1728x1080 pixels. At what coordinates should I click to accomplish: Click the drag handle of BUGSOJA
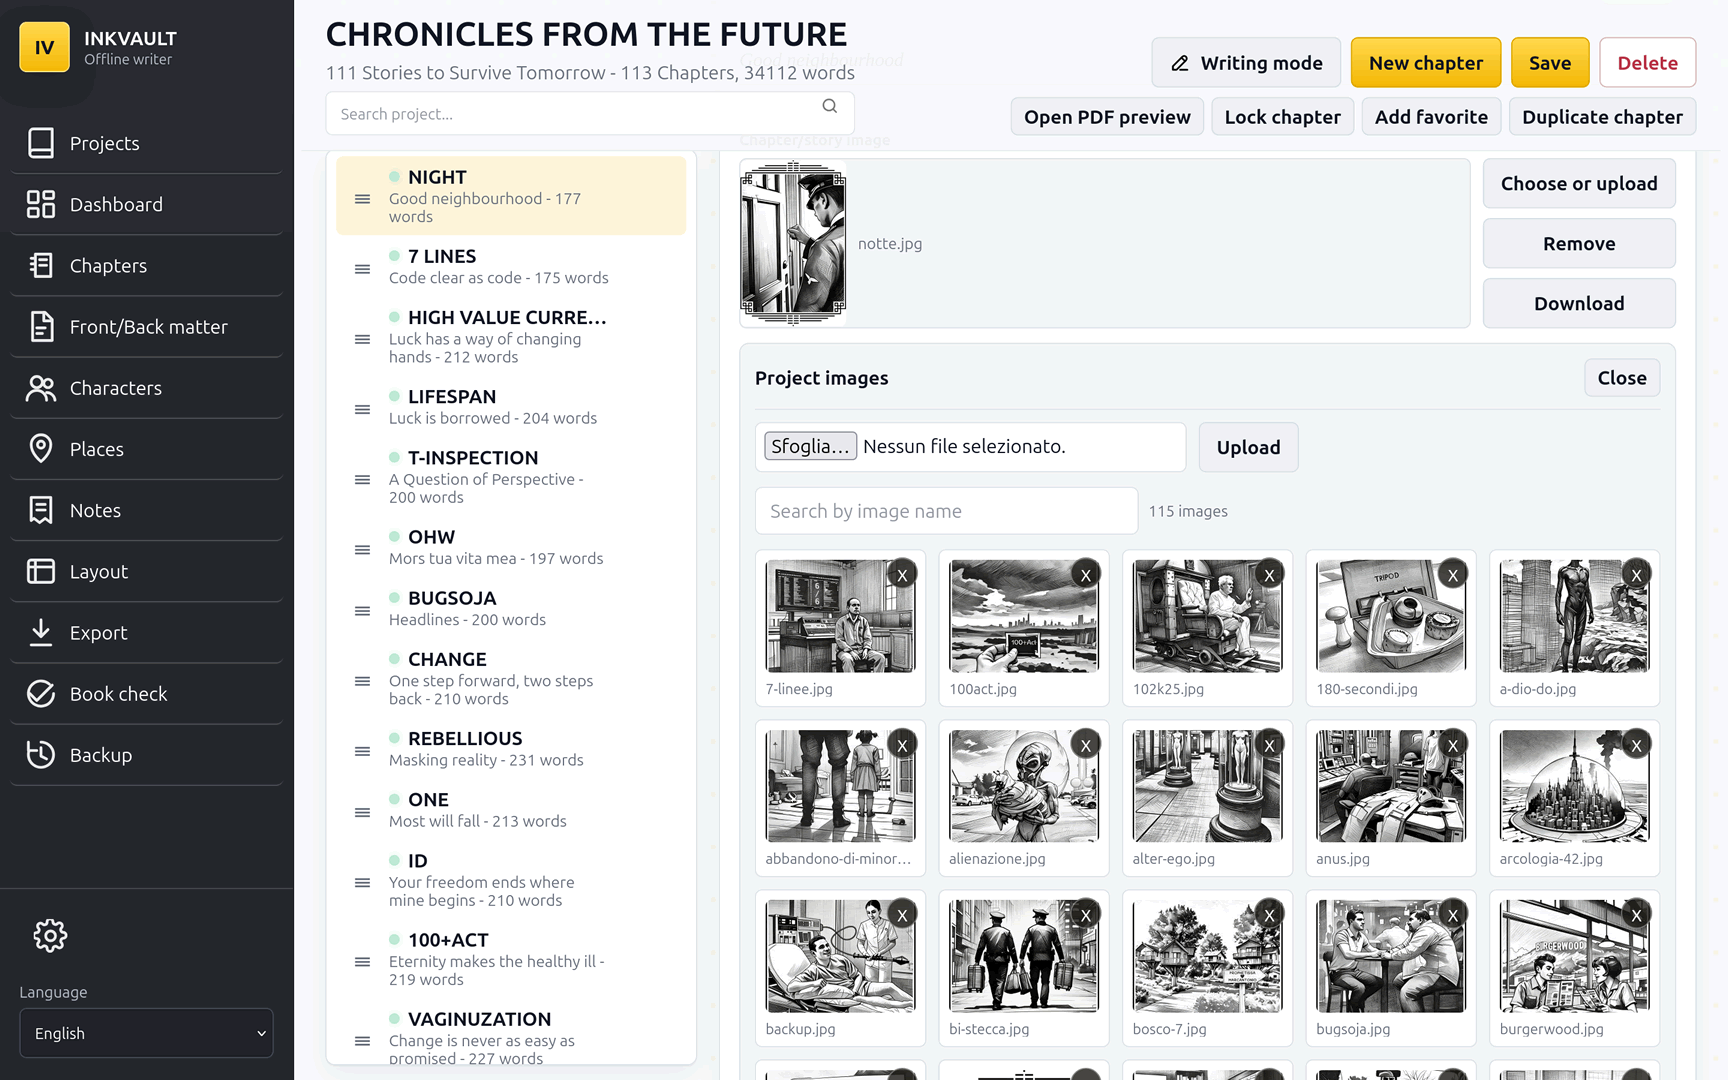click(x=363, y=610)
